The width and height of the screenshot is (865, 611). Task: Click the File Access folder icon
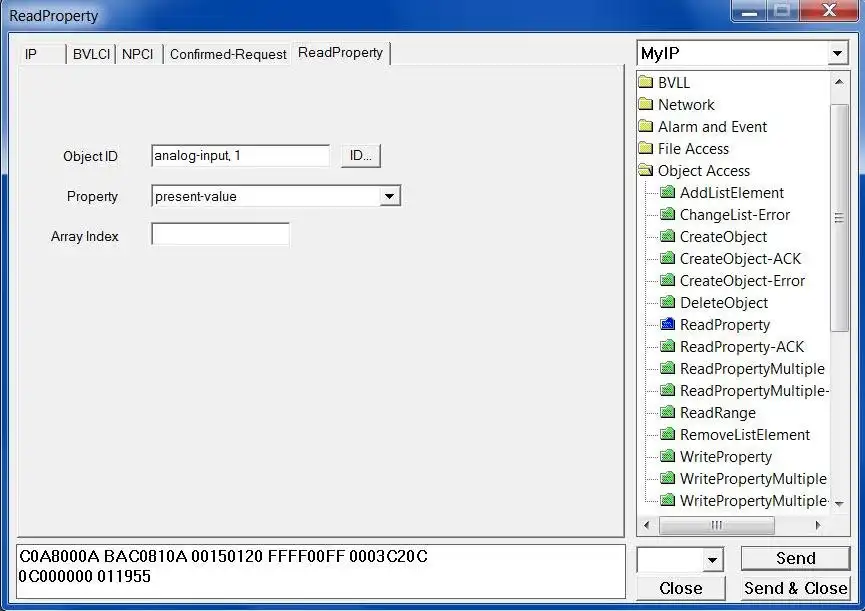(x=646, y=148)
